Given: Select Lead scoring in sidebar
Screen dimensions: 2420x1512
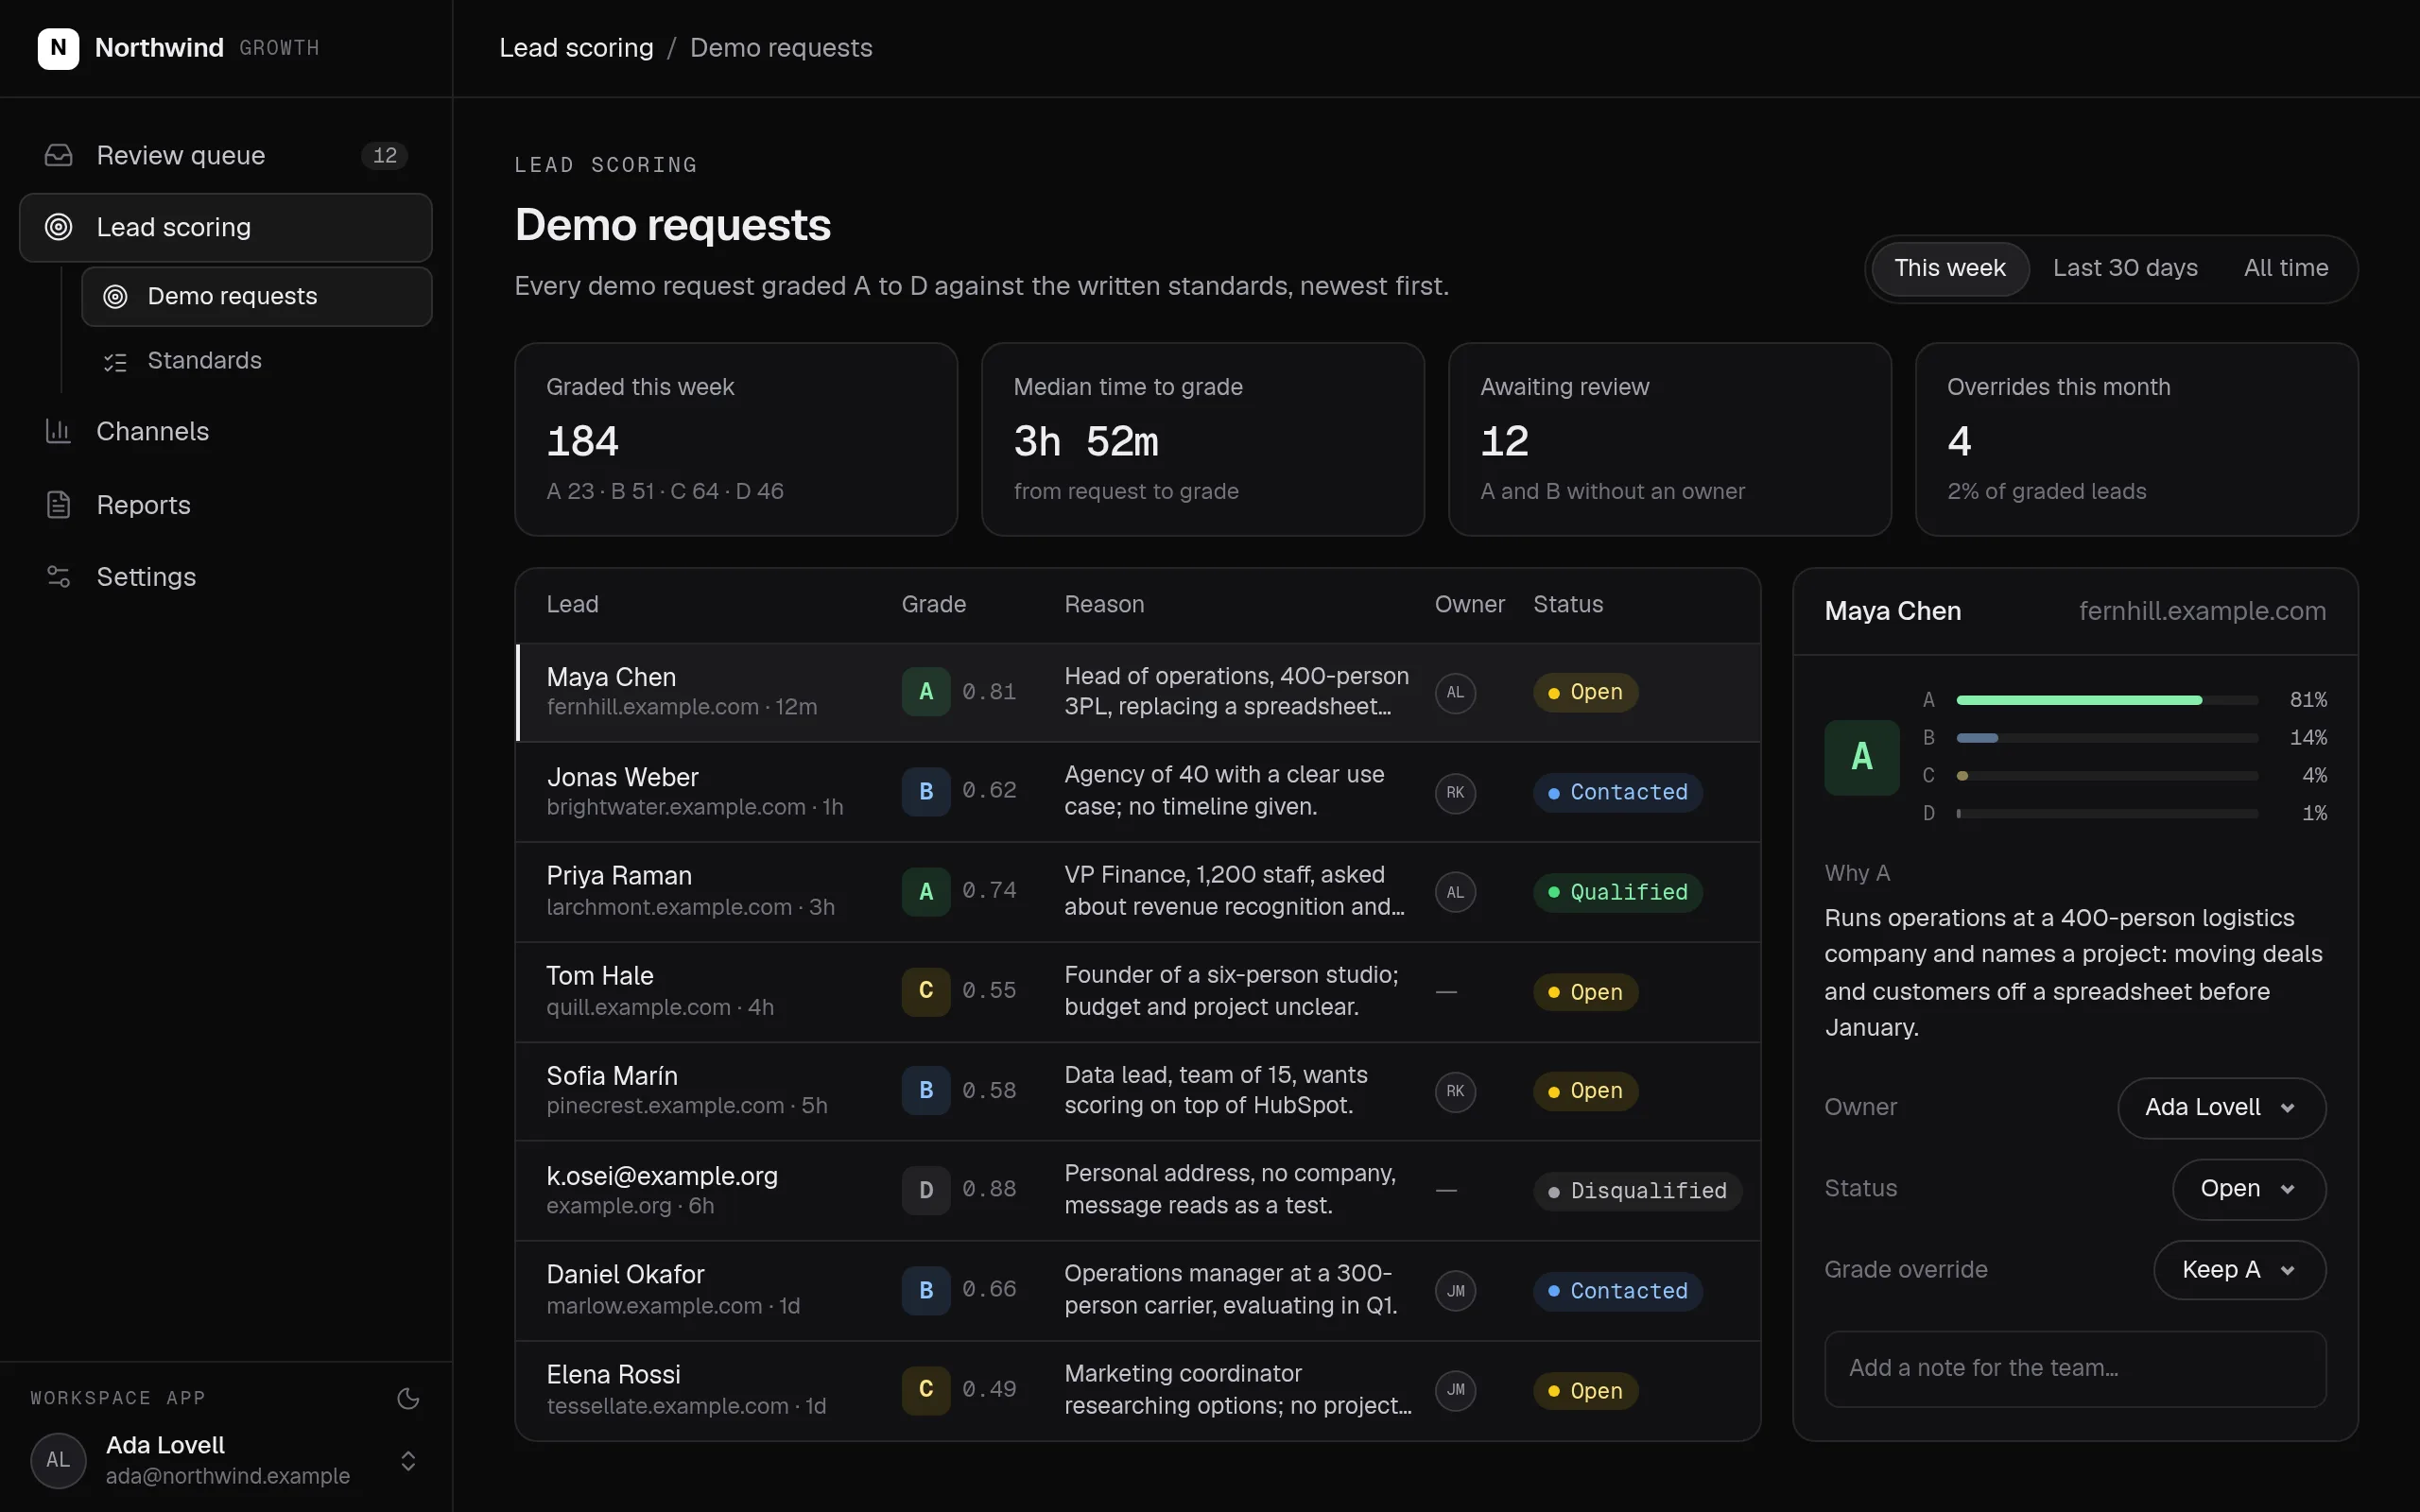Looking at the screenshot, I should (x=226, y=227).
